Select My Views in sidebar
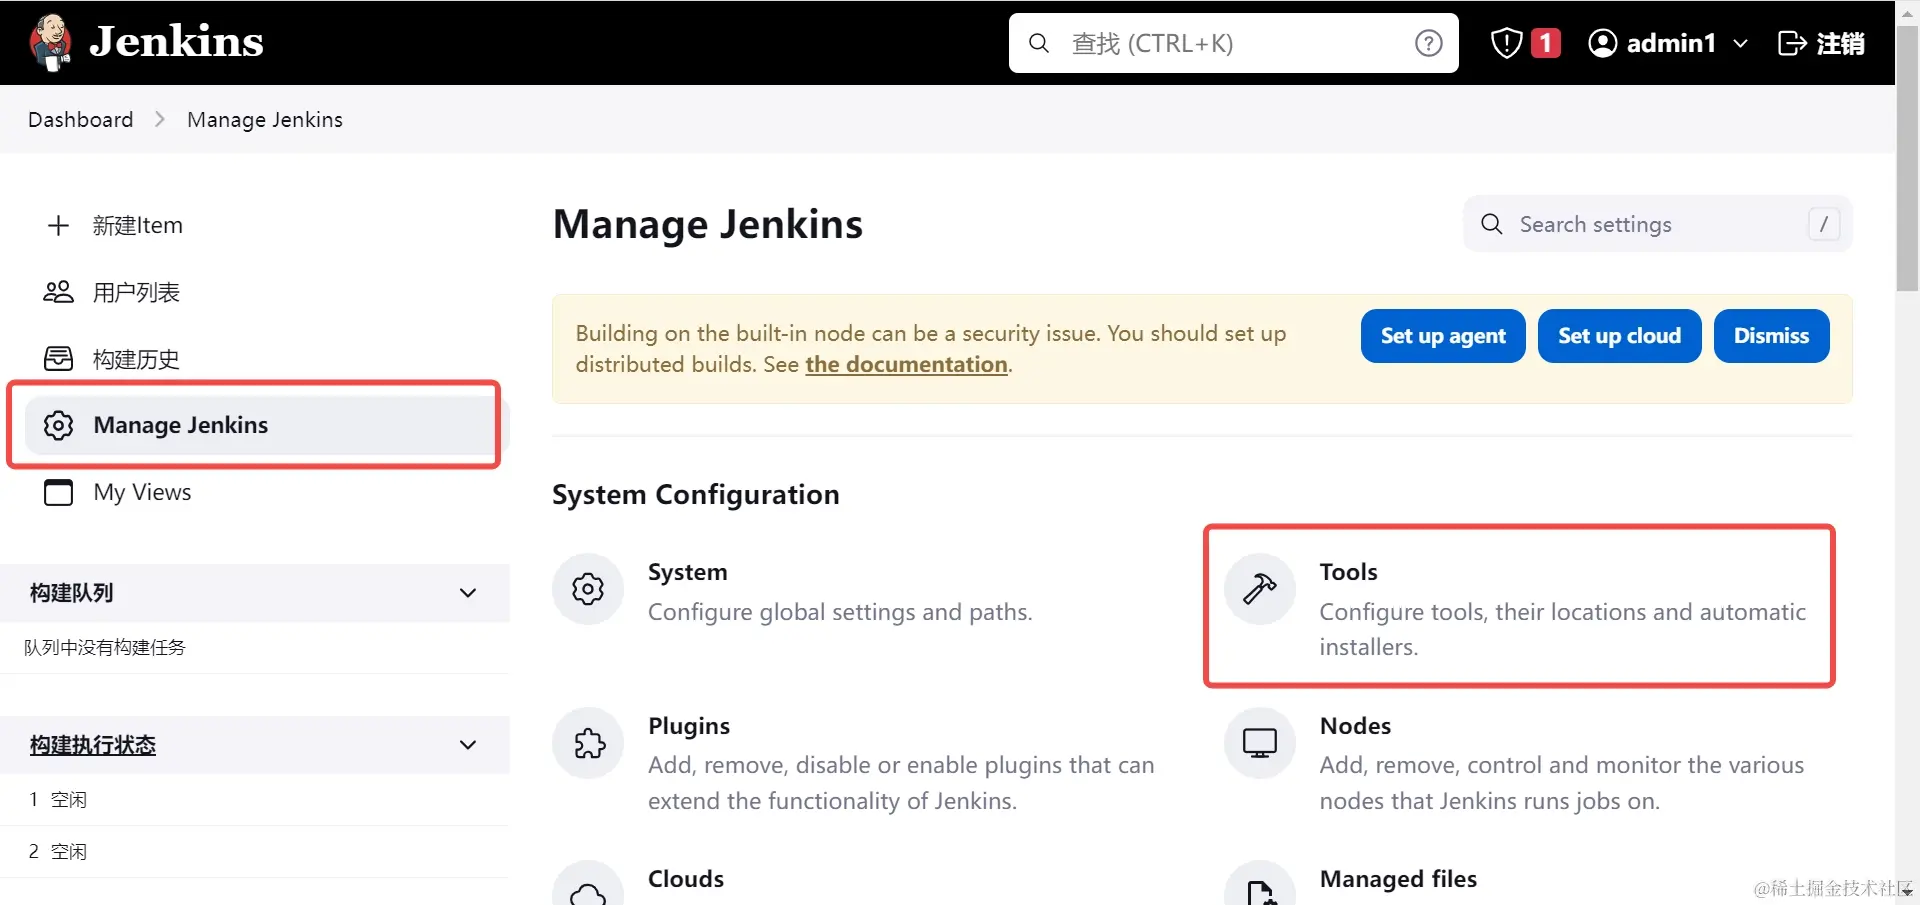 coord(142,491)
